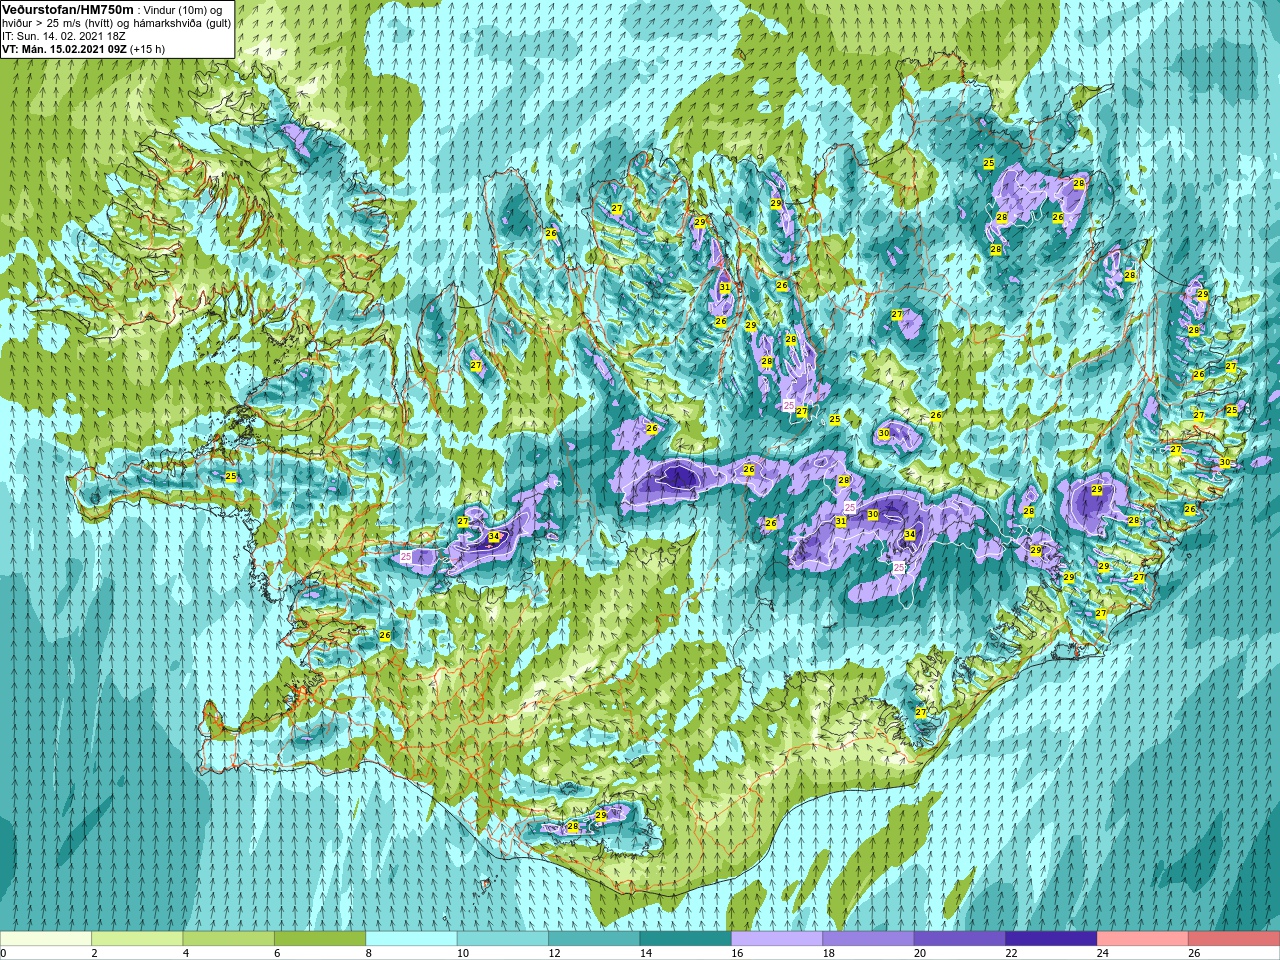Click the legend value 2
This screenshot has height=960, width=1280.
[x=94, y=953]
